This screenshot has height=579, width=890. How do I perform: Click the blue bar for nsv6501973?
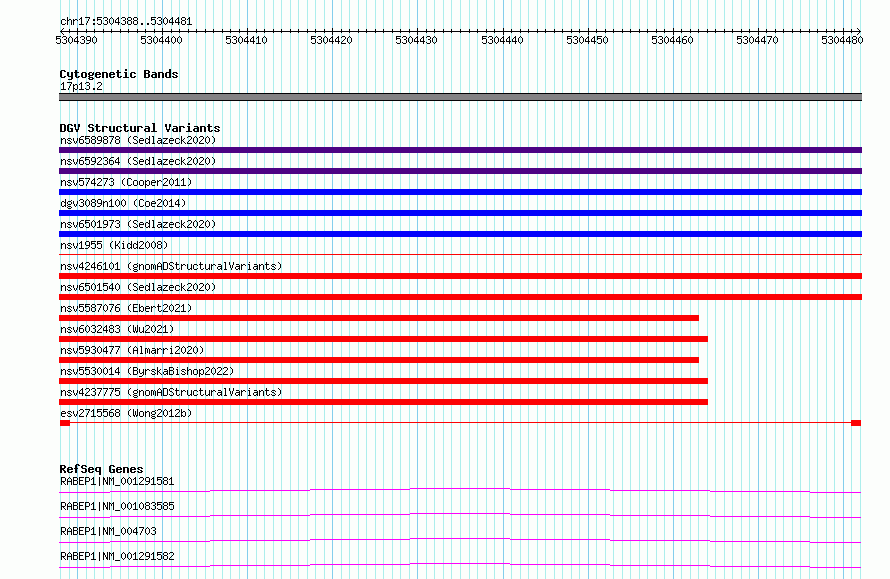(460, 234)
